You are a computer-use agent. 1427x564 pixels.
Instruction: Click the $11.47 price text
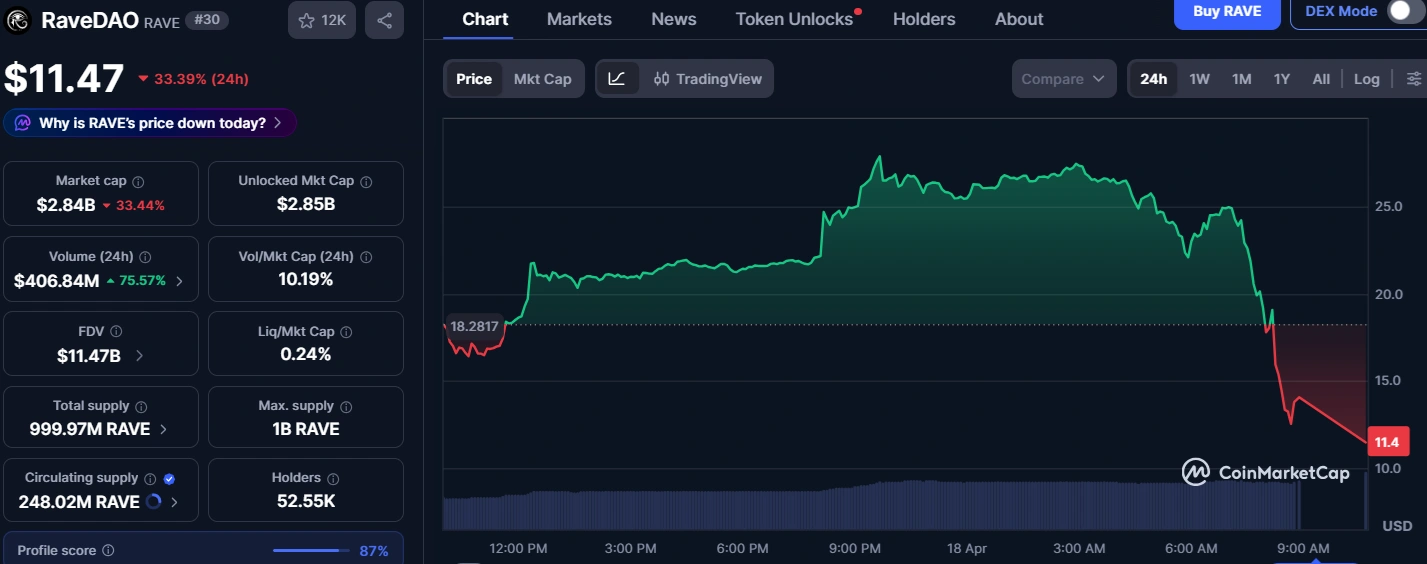[64, 79]
